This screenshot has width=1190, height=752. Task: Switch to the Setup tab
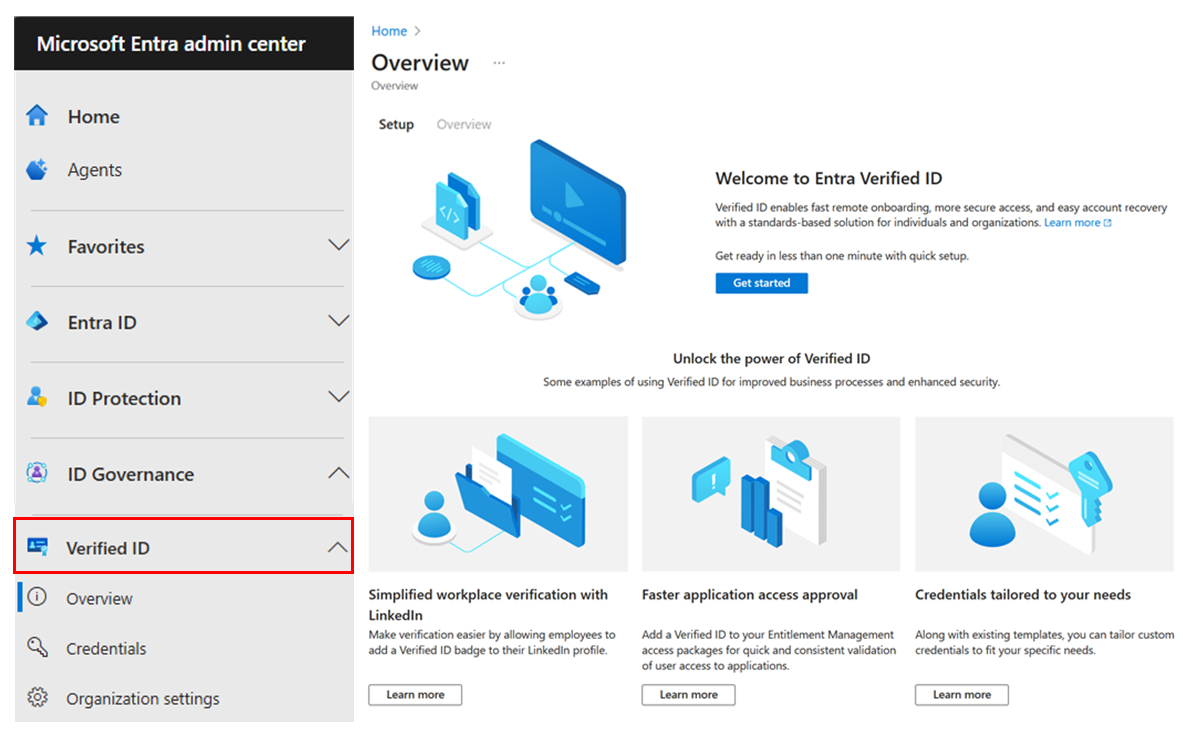396,124
